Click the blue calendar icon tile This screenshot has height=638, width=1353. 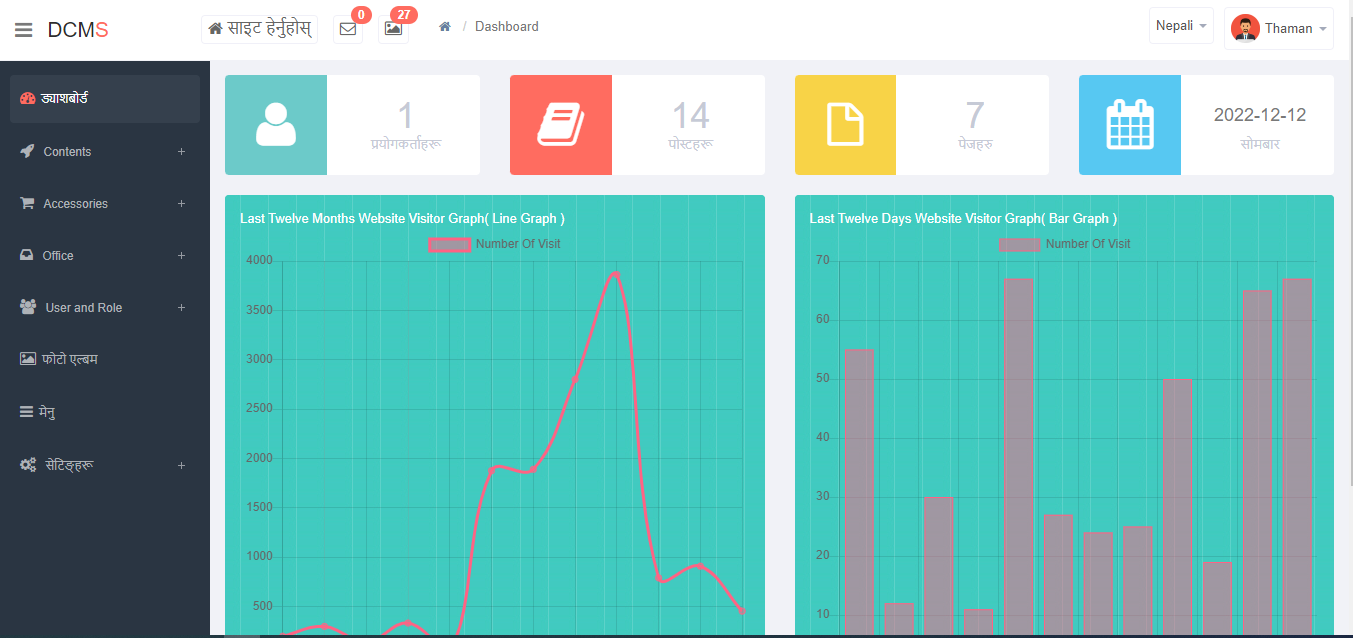[x=1130, y=125]
